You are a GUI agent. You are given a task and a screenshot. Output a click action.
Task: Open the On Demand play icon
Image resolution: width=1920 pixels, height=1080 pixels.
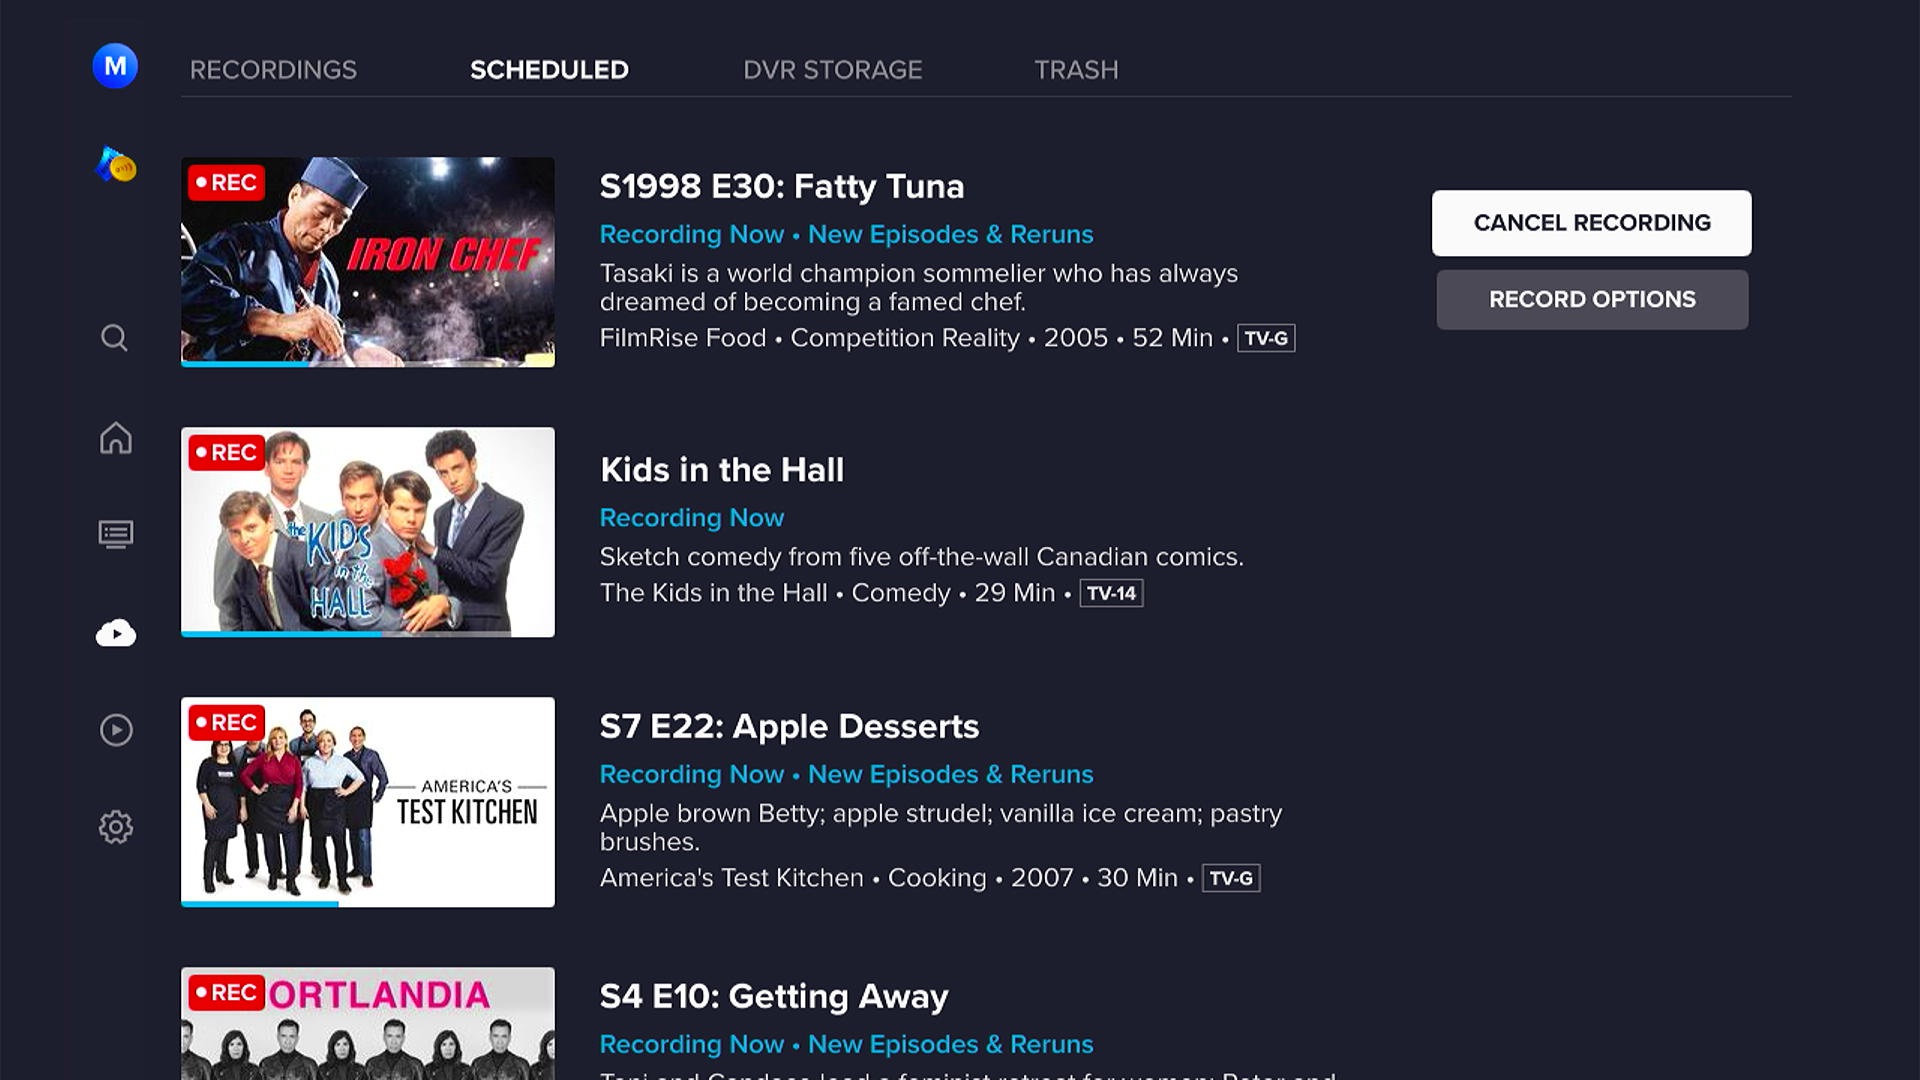tap(115, 731)
